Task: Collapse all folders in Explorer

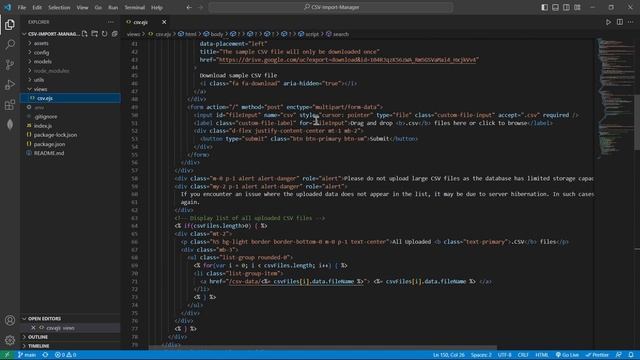Action: coord(115,34)
